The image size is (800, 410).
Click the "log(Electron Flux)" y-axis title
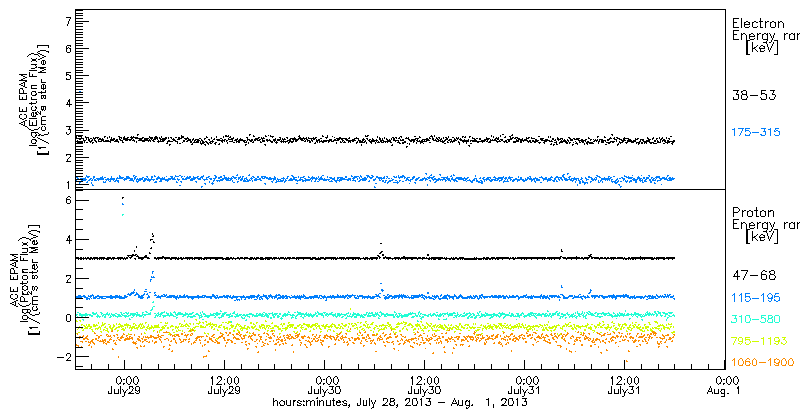click(x=35, y=99)
